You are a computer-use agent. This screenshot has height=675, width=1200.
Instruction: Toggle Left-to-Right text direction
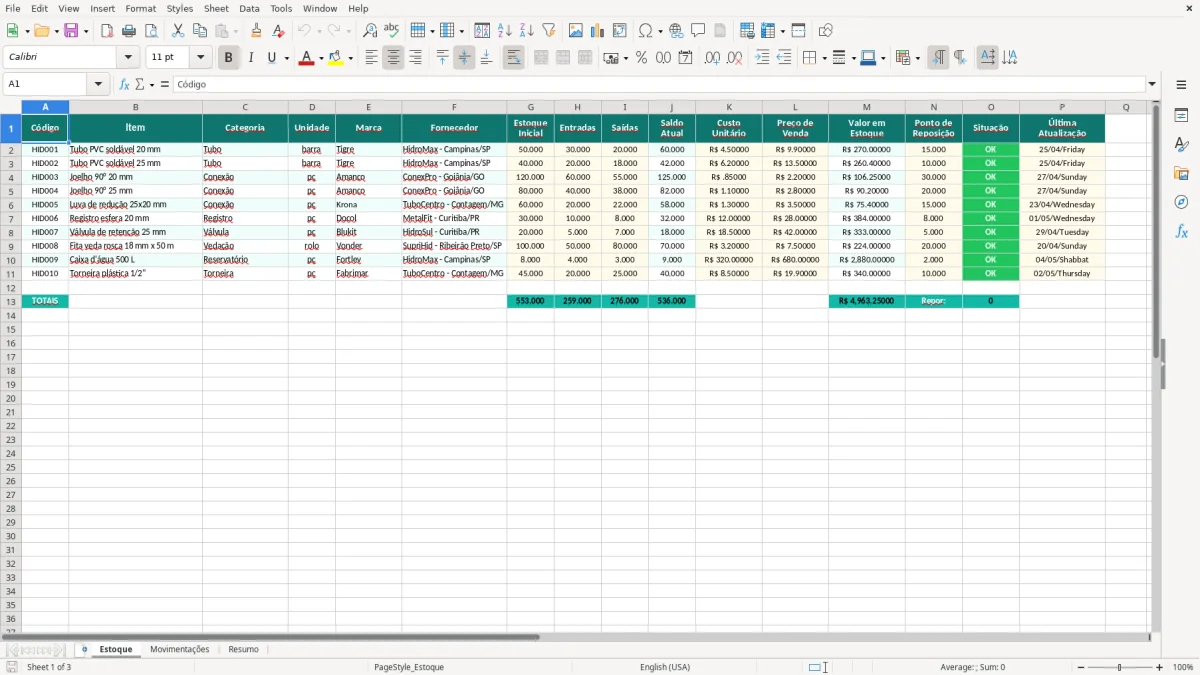(x=938, y=58)
